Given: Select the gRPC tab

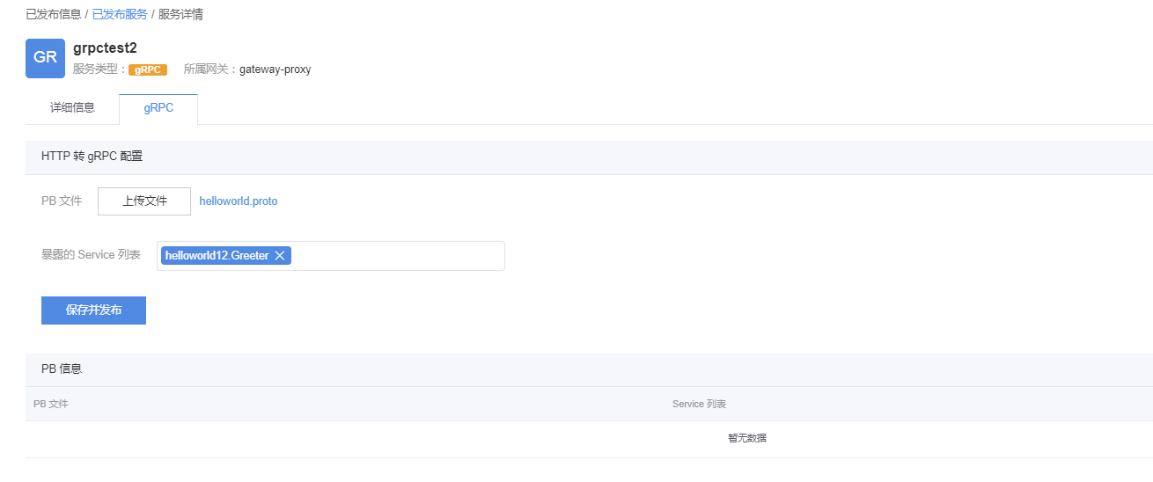Looking at the screenshot, I should (158, 108).
